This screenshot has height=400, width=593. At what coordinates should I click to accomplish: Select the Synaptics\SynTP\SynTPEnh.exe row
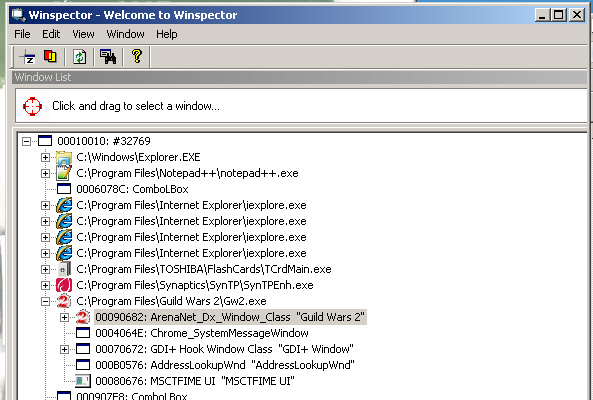click(195, 285)
